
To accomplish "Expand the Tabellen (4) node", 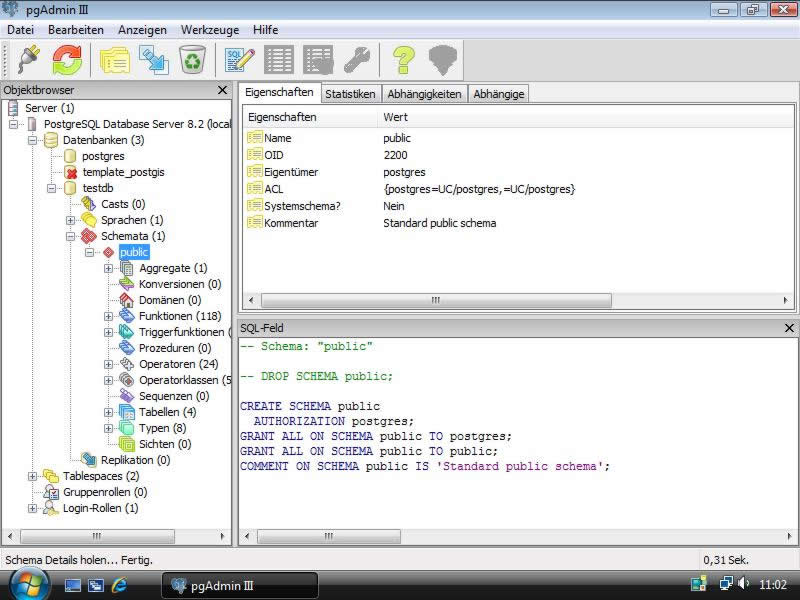I will 108,412.
